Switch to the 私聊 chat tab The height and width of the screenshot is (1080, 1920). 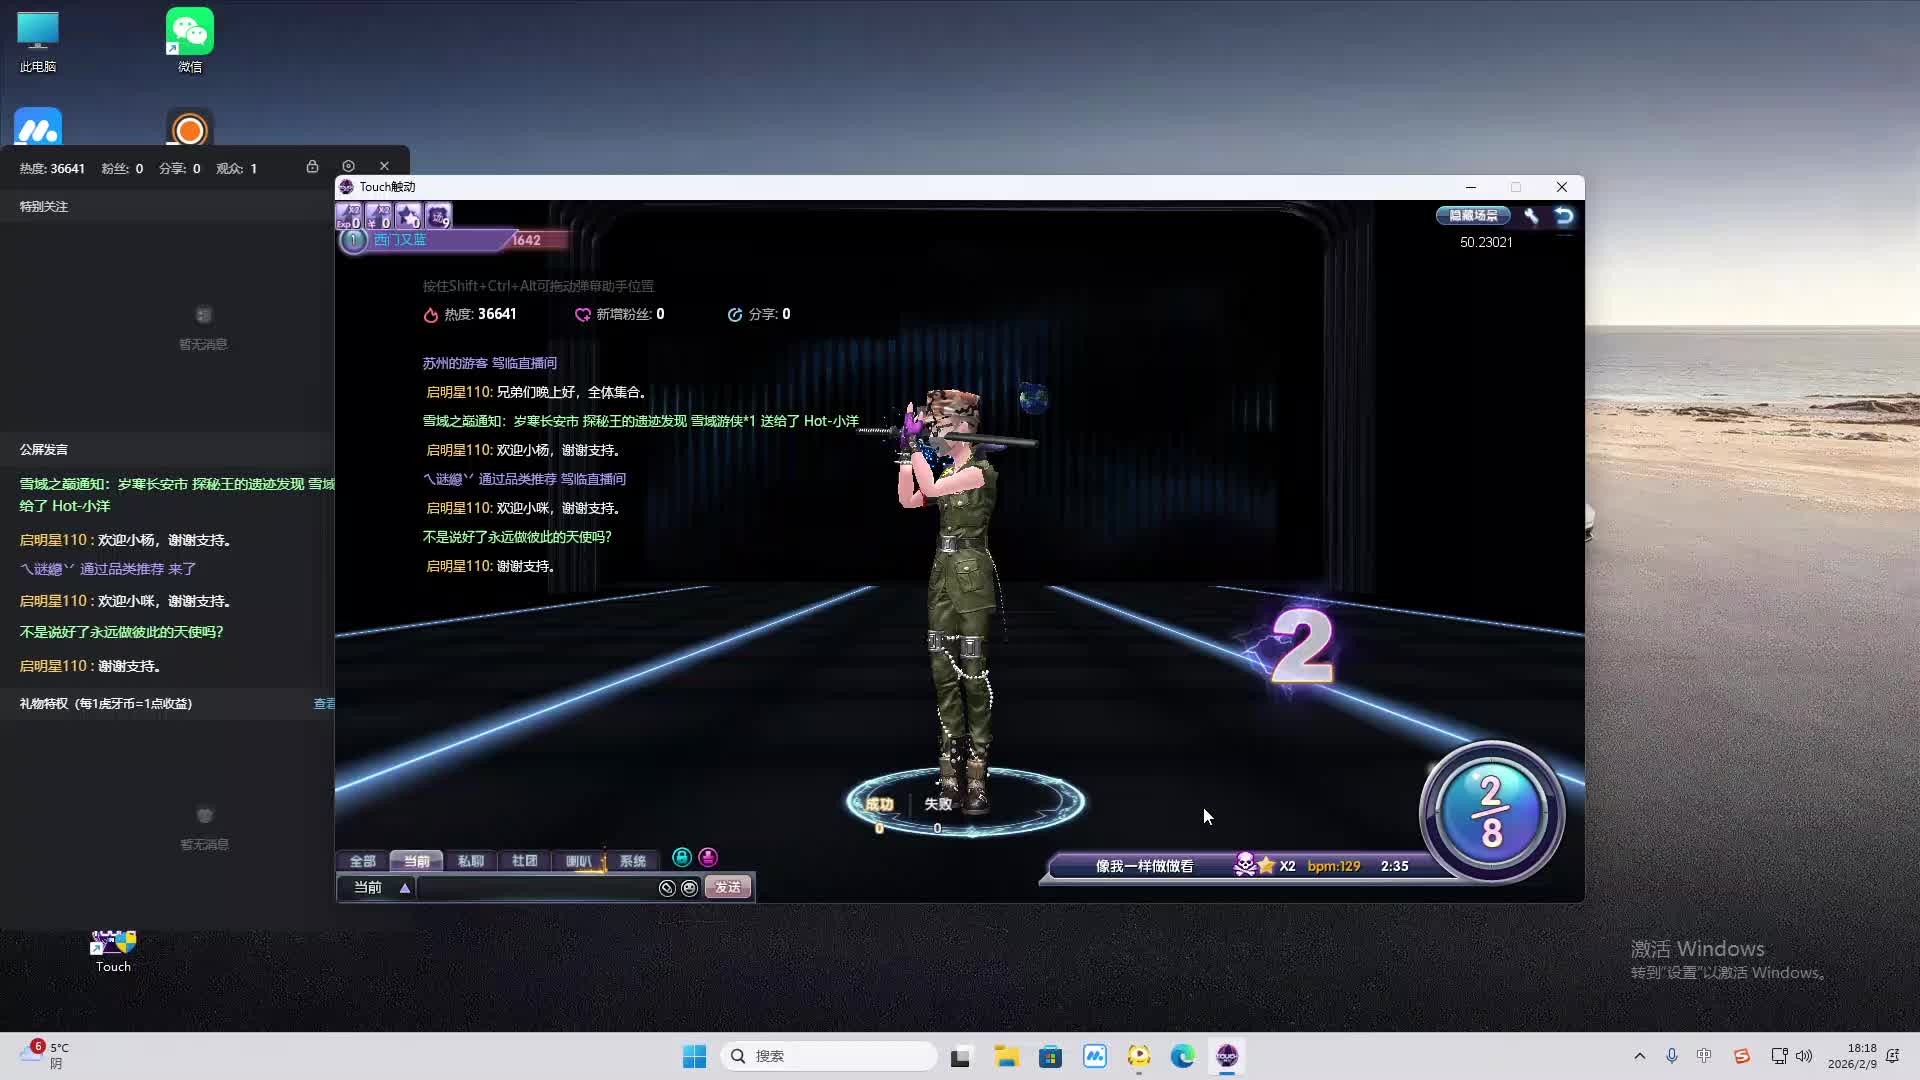click(x=470, y=861)
